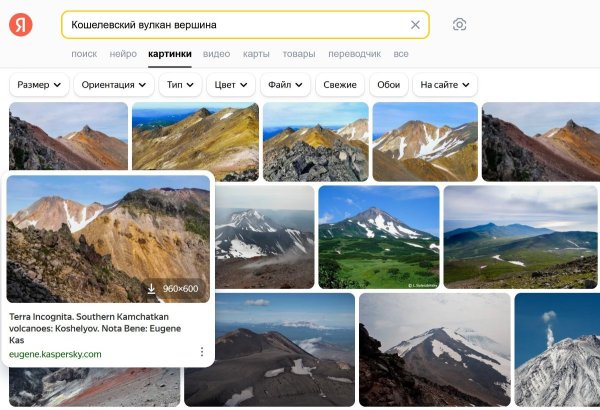This screenshot has height=410, width=600.
Task: Open the На сайте filter
Action: coord(444,85)
